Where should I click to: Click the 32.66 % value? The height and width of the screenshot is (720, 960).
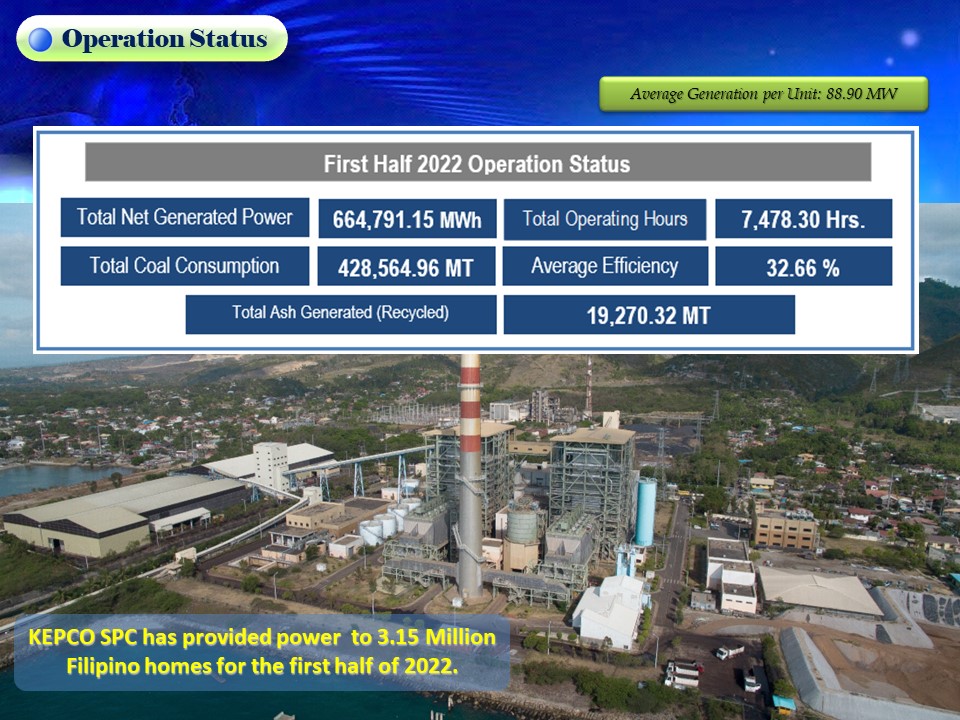(803, 266)
